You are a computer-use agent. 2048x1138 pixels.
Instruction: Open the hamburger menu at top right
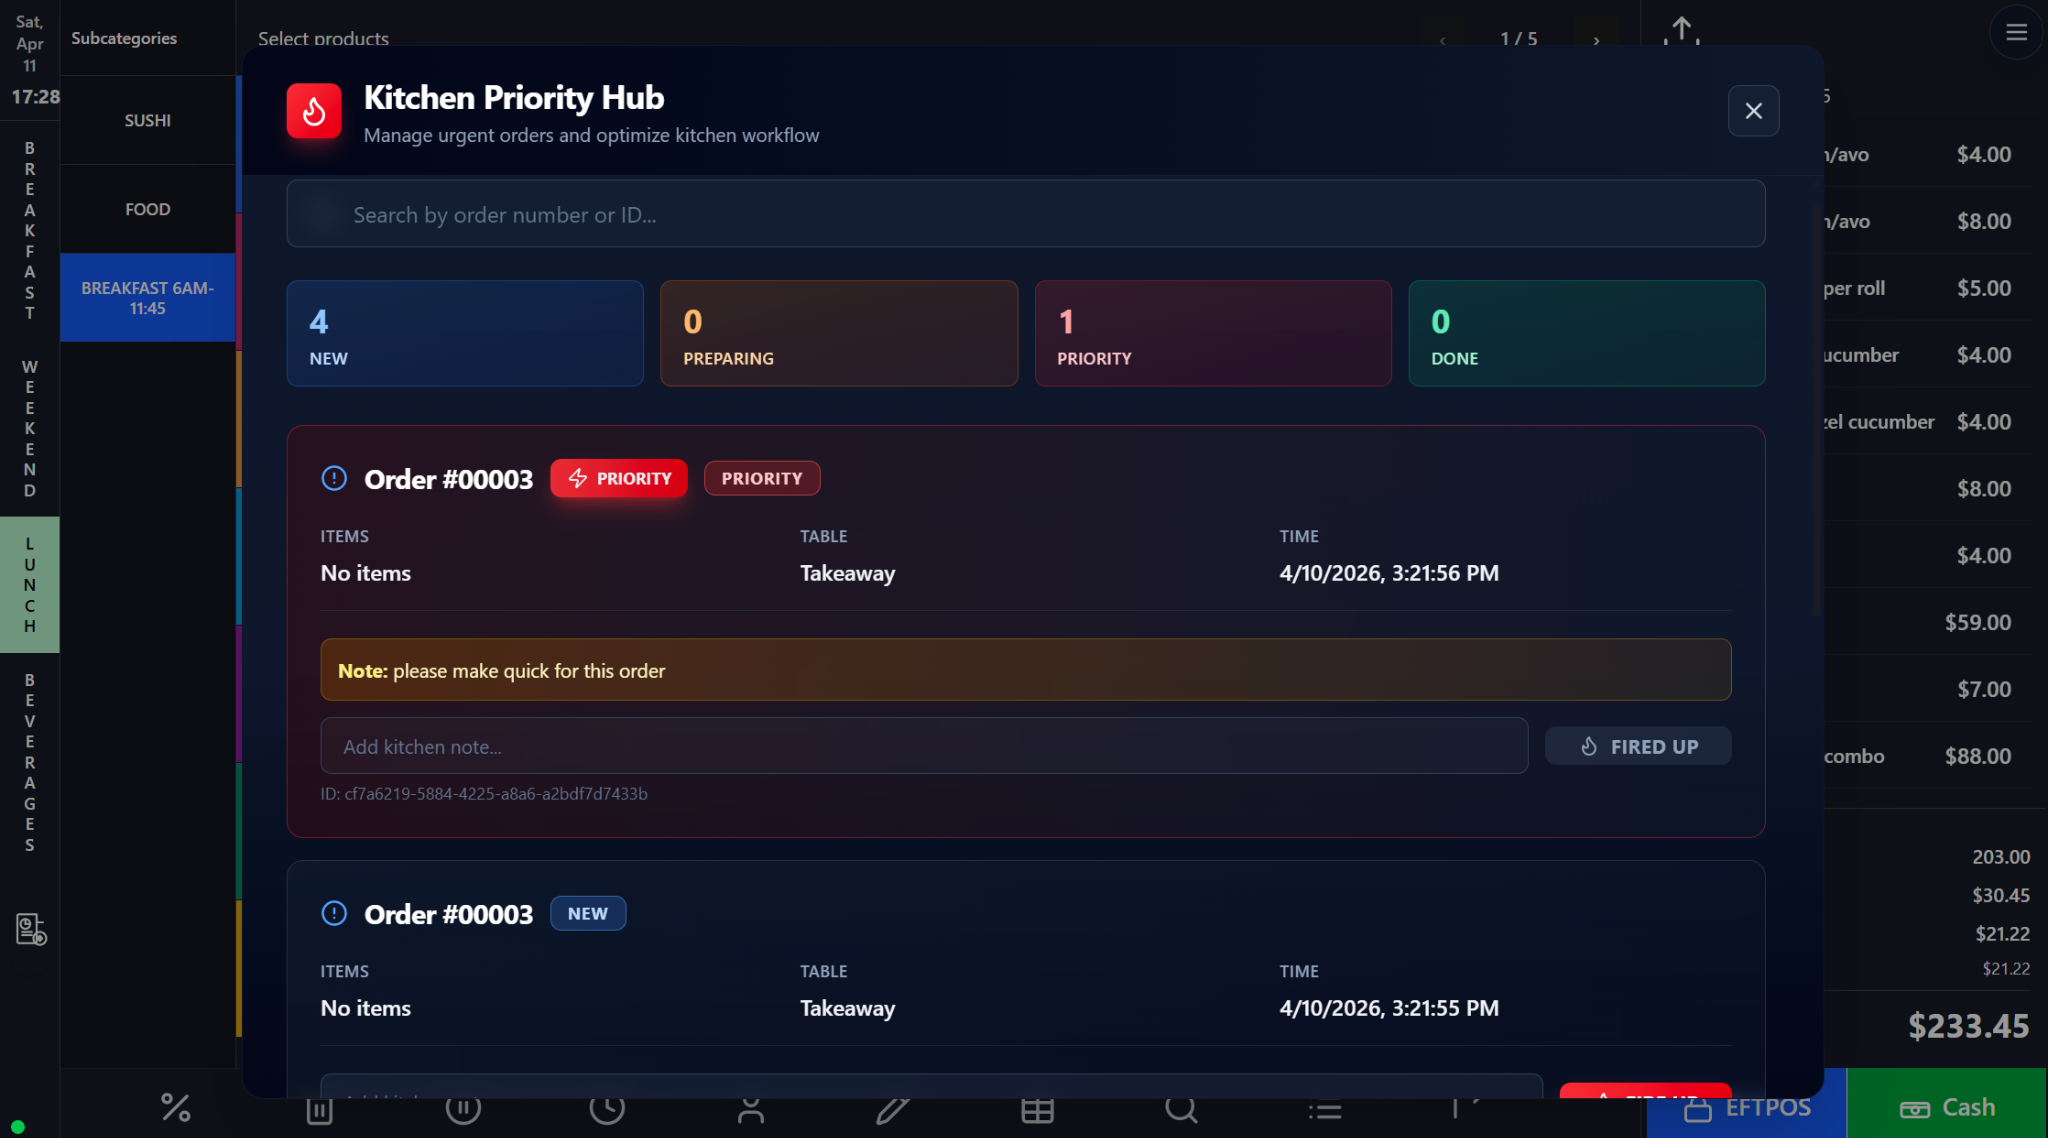click(2016, 32)
